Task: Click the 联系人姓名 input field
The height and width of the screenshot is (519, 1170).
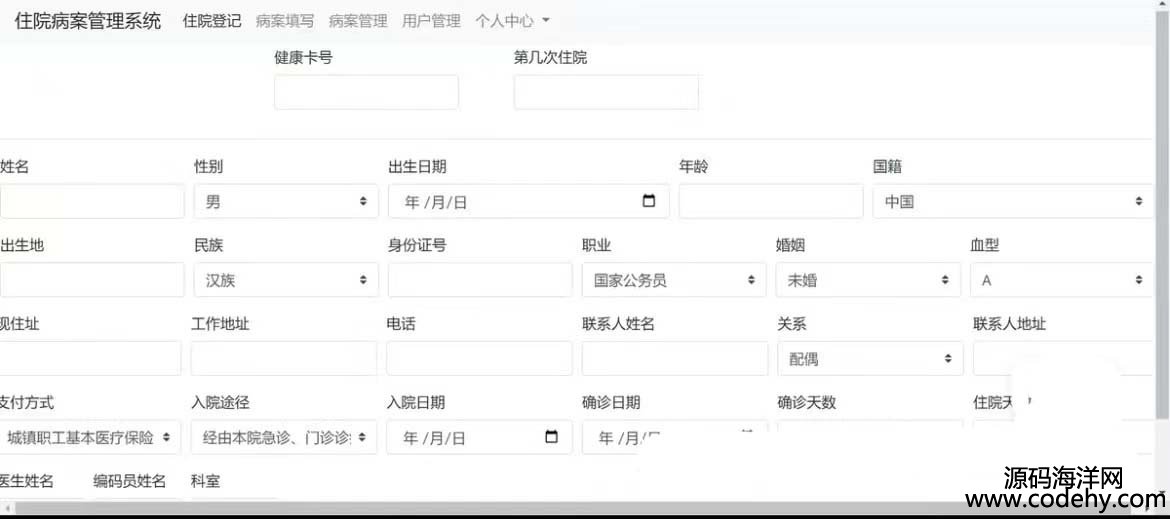Action: pos(675,359)
